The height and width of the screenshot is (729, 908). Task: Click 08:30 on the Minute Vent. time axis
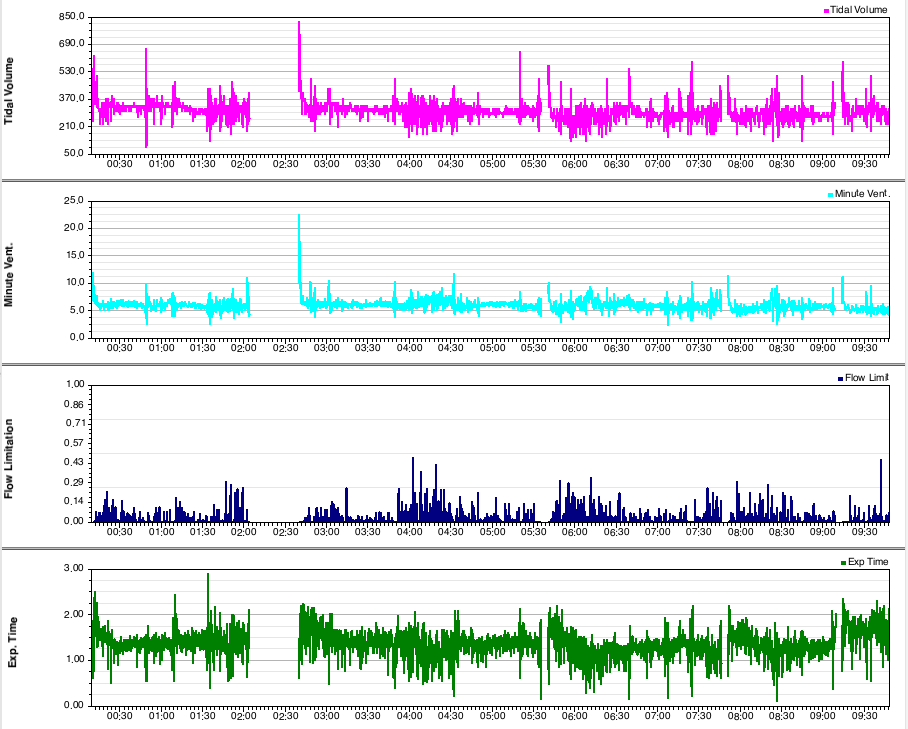coord(781,348)
